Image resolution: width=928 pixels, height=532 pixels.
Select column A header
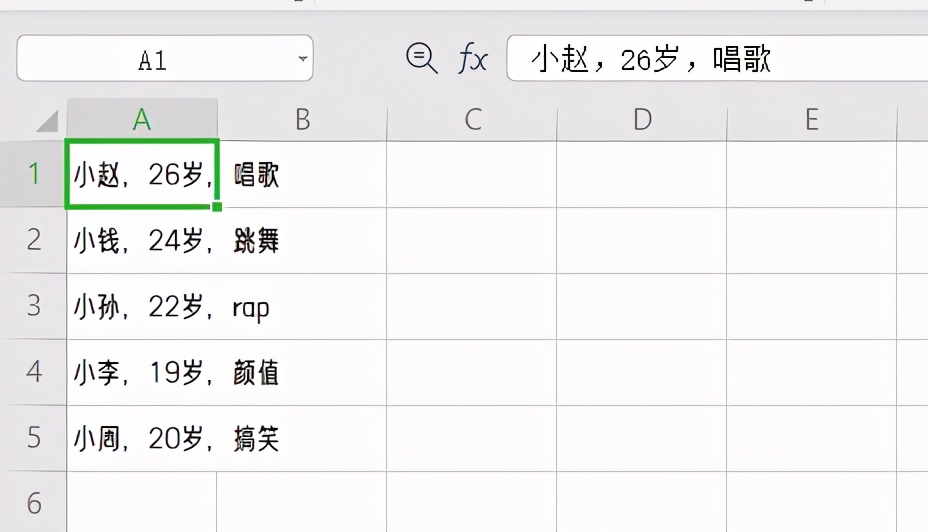pos(142,120)
